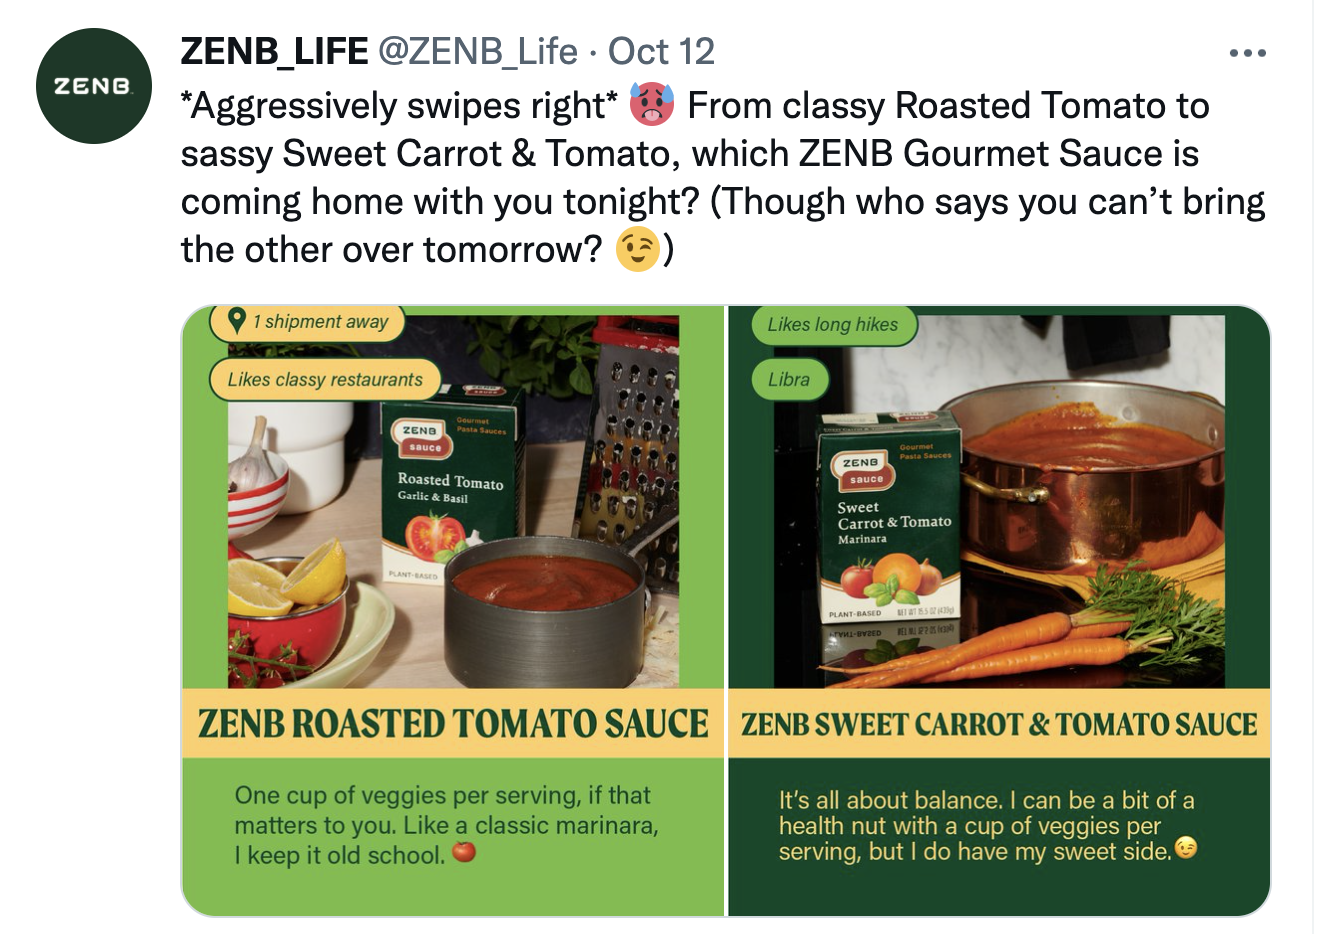Click the tomato emoji in left caption
Image resolution: width=1318 pixels, height=934 pixels.
click(464, 853)
